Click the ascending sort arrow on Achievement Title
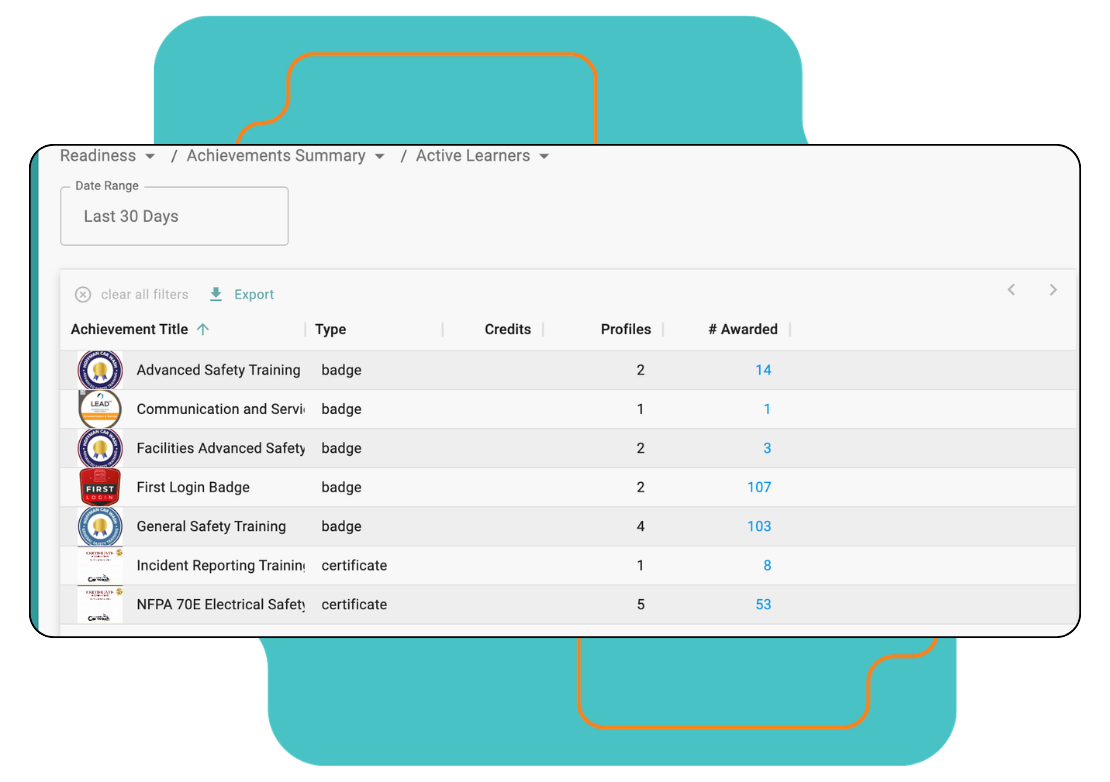Image resolution: width=1110 pixels, height=782 pixels. tap(203, 329)
